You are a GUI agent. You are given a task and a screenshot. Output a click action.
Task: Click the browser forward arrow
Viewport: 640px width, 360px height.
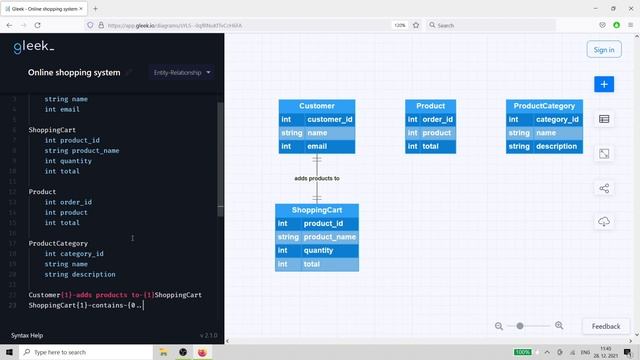24,25
